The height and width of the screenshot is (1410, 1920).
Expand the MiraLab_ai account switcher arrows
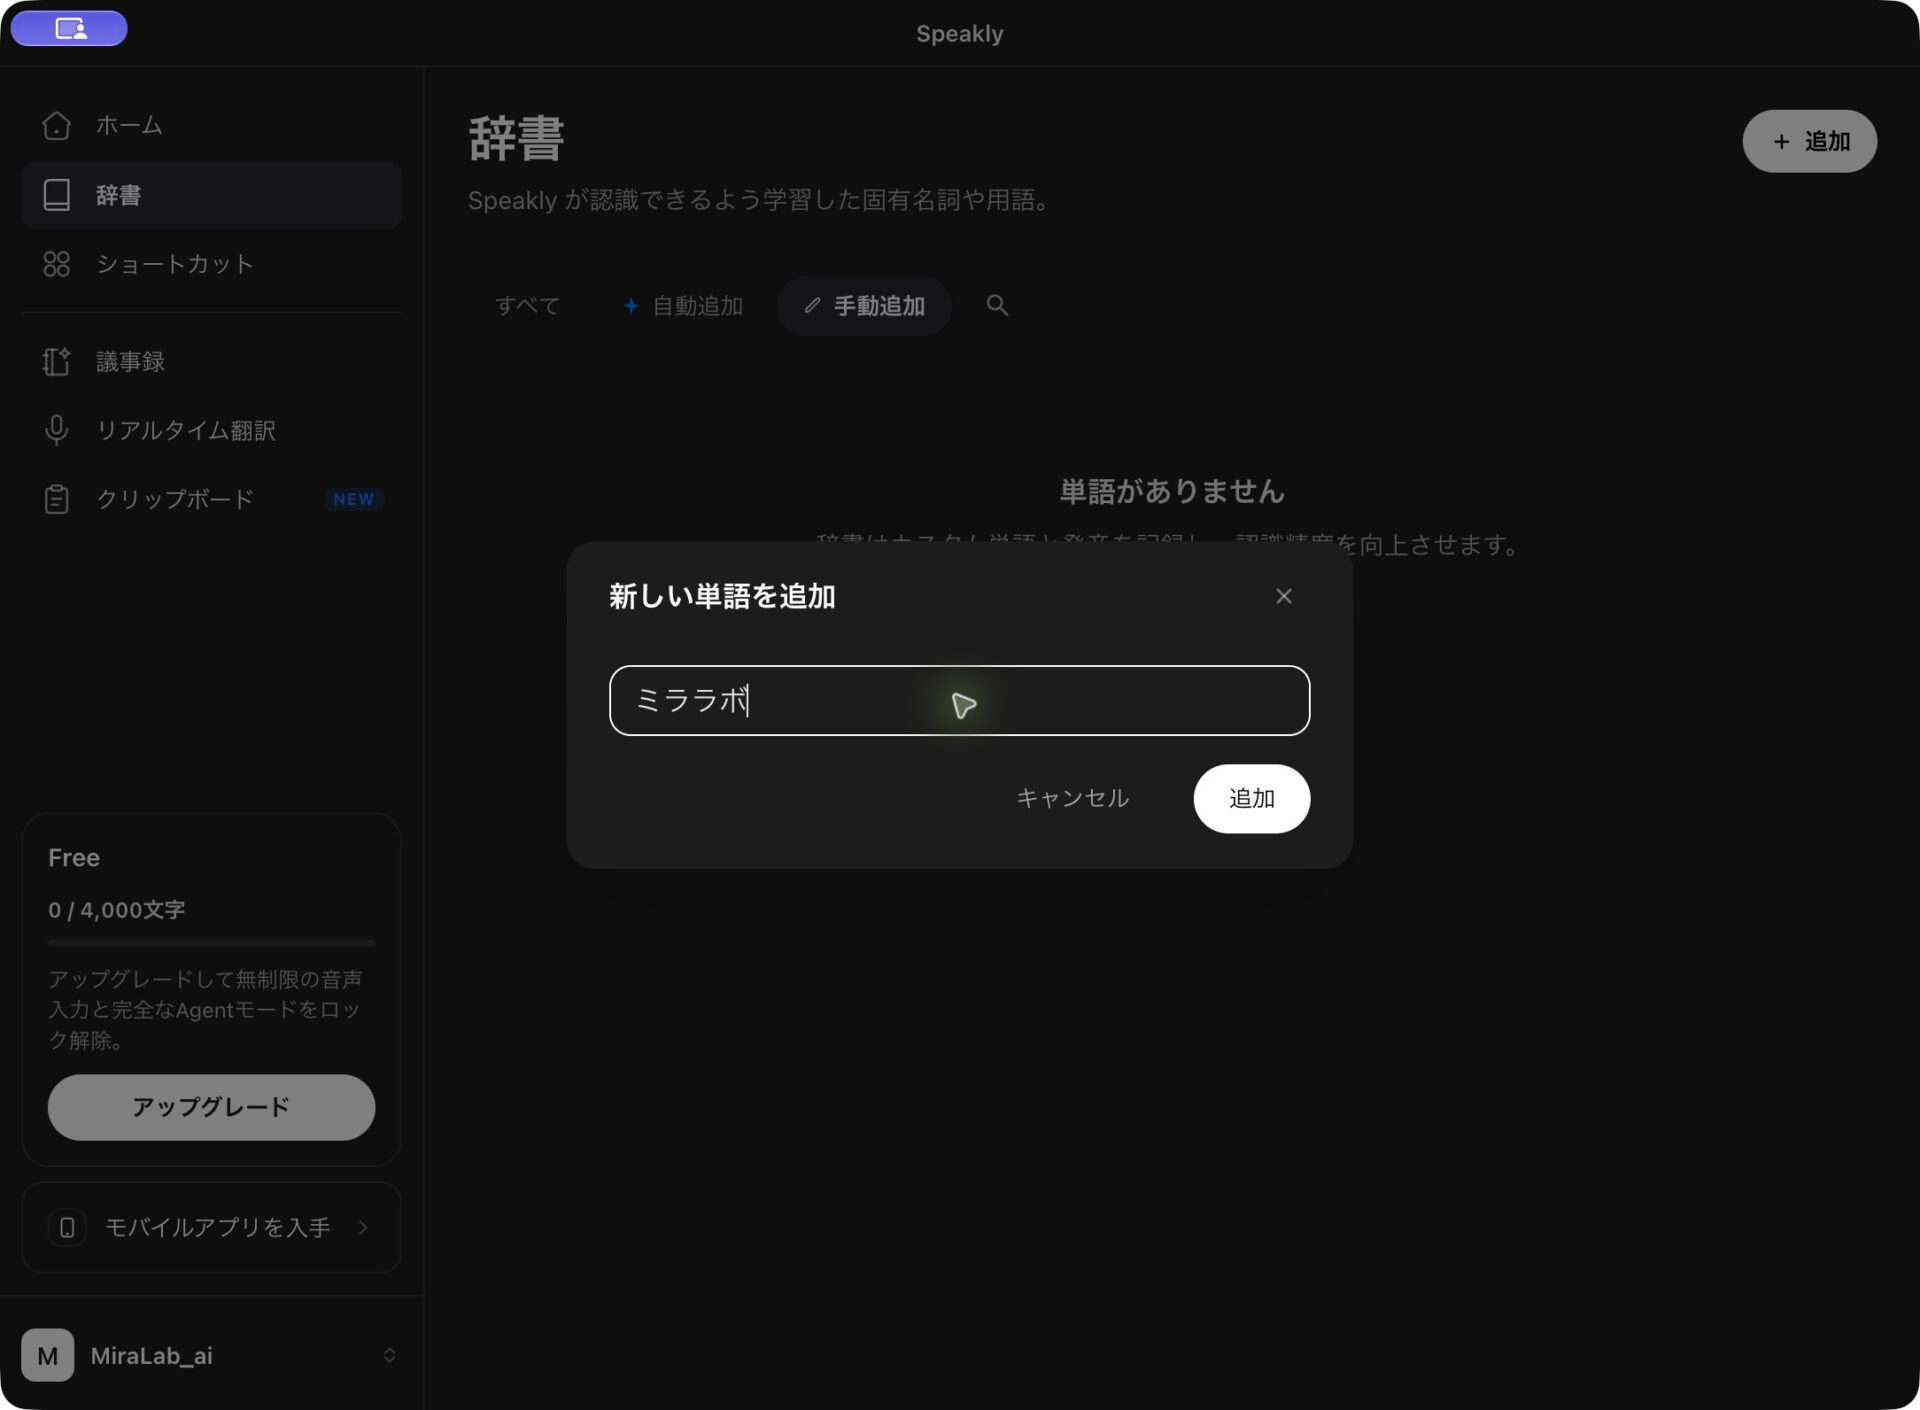click(x=389, y=1355)
